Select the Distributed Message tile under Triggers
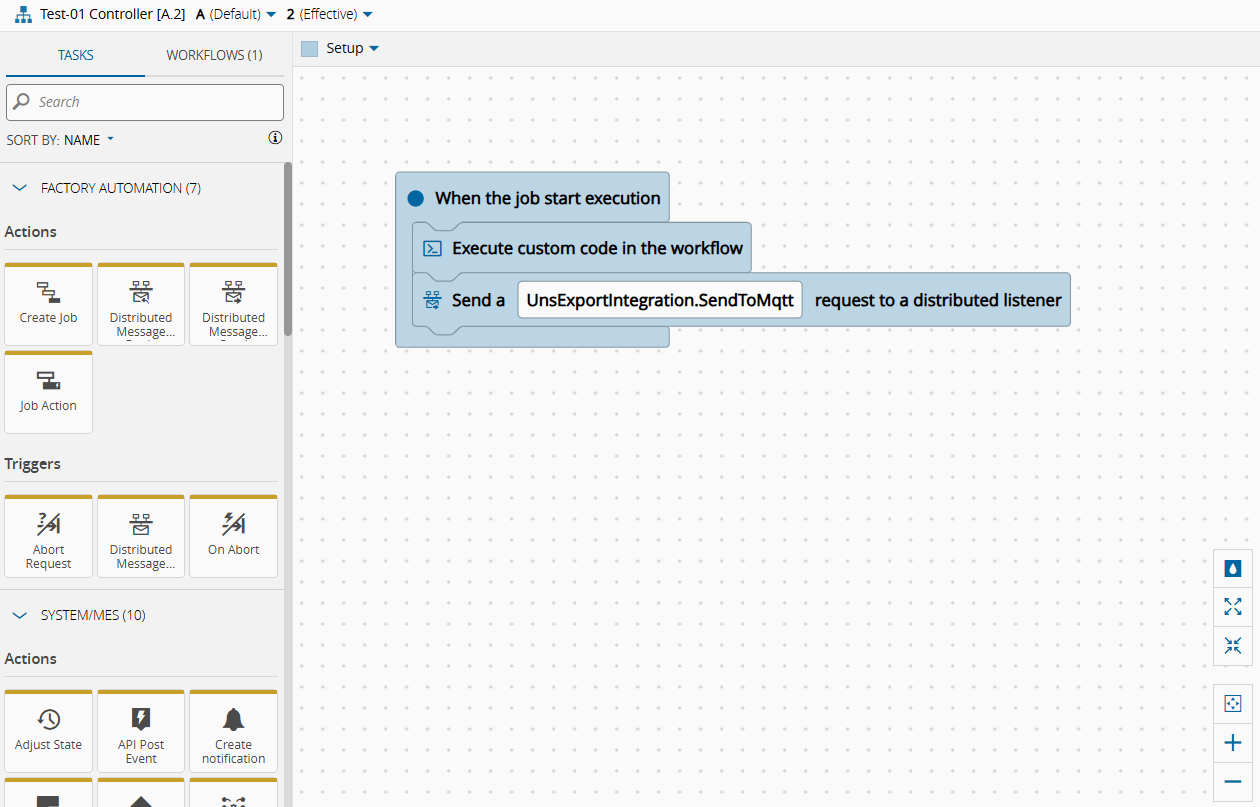The width and height of the screenshot is (1260, 807). [x=141, y=536]
